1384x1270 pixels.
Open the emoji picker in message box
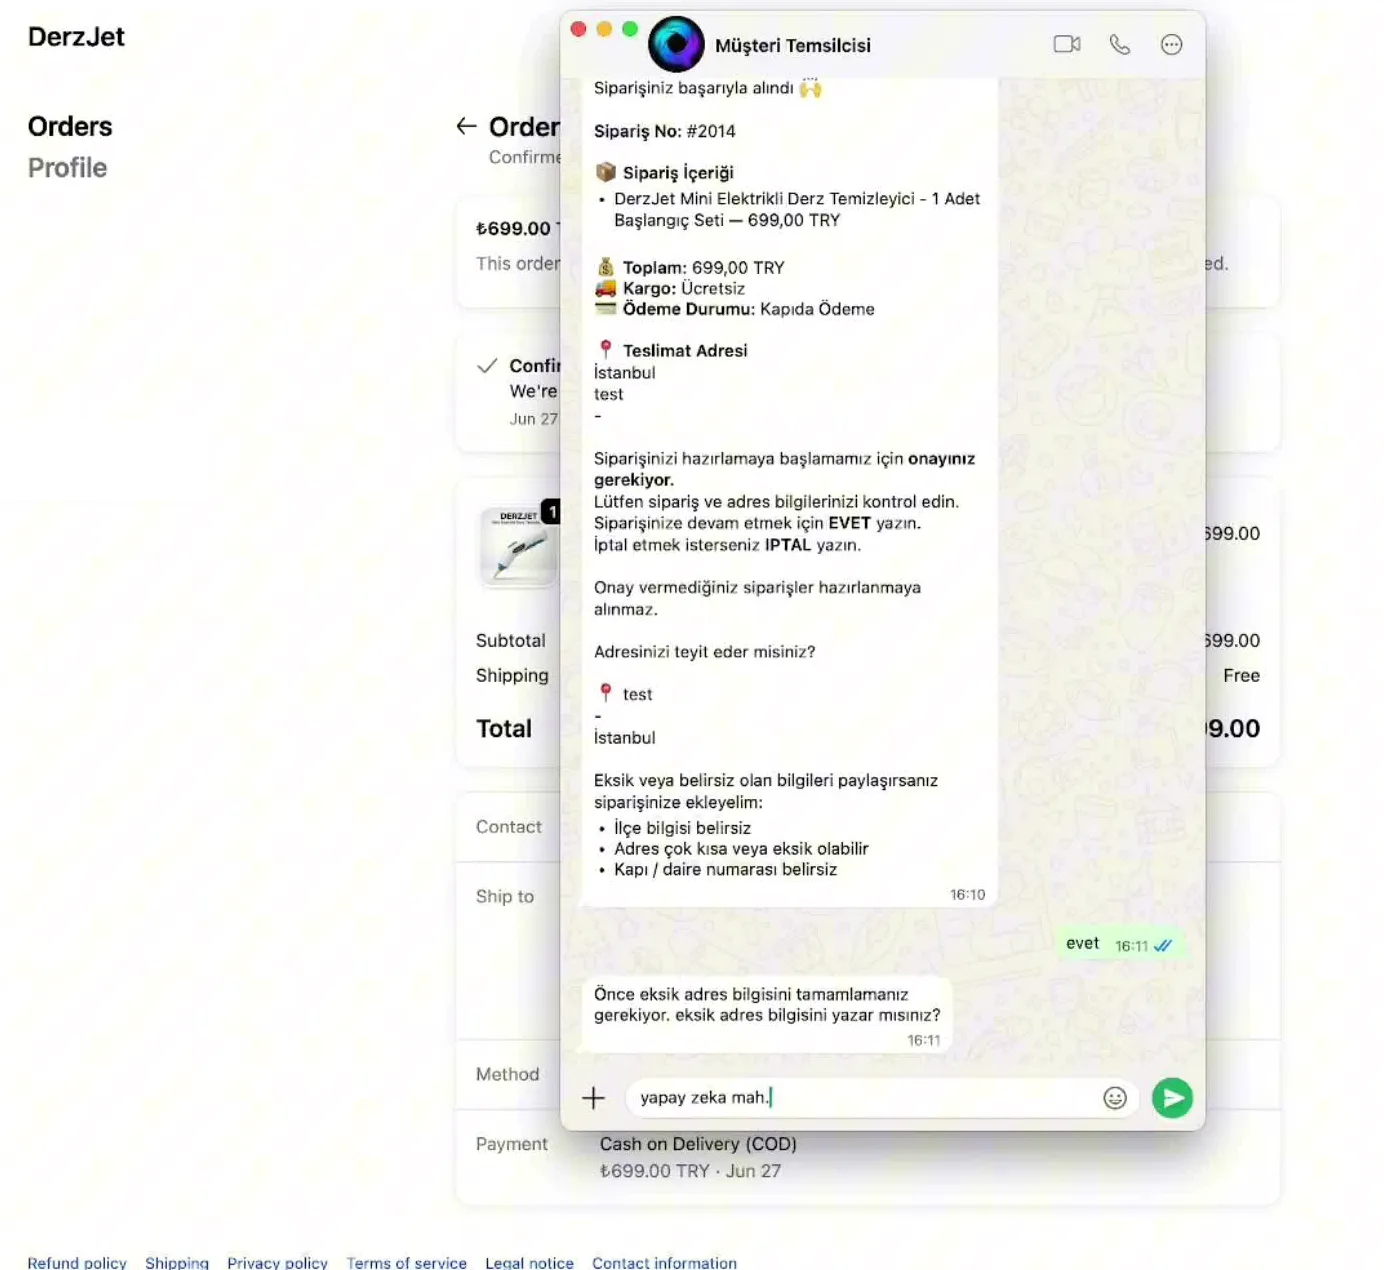pos(1115,1098)
